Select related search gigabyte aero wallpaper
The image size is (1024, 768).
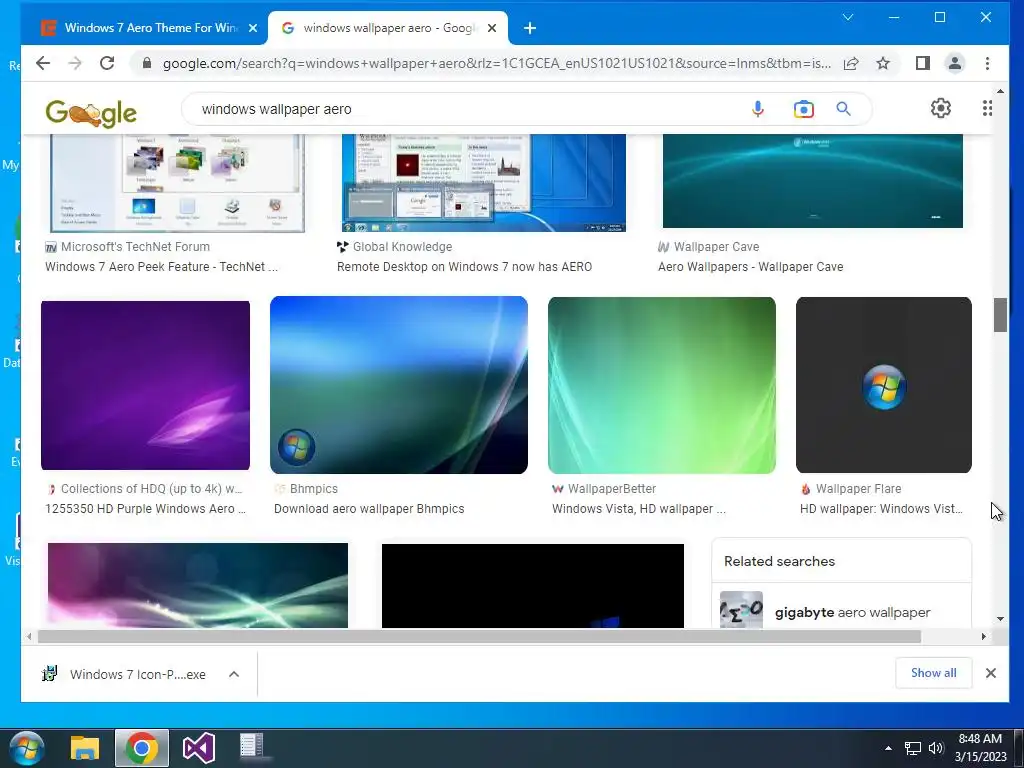click(x=841, y=611)
